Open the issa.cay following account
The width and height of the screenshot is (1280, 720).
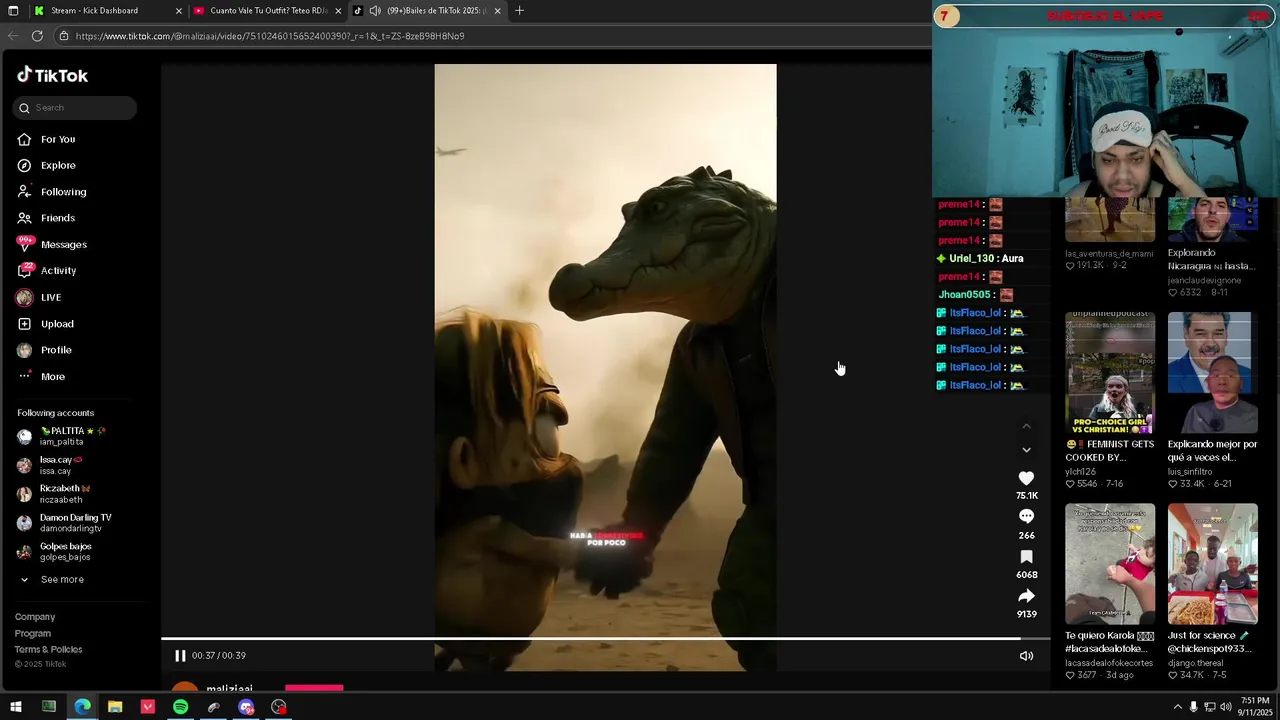pyautogui.click(x=50, y=465)
